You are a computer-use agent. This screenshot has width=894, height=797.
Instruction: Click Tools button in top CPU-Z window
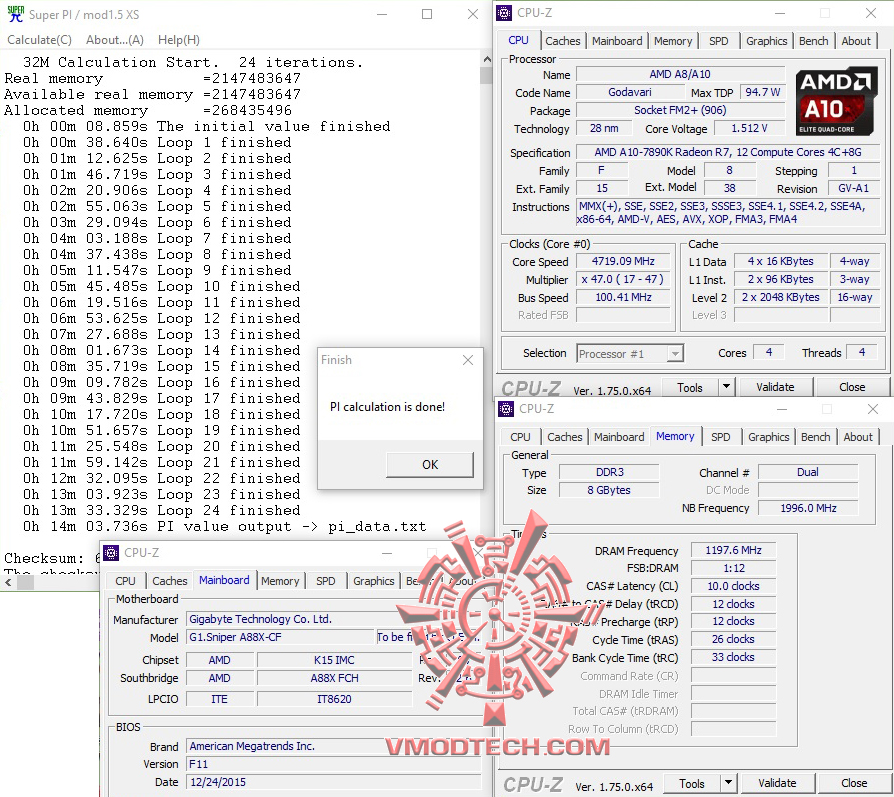[690, 388]
